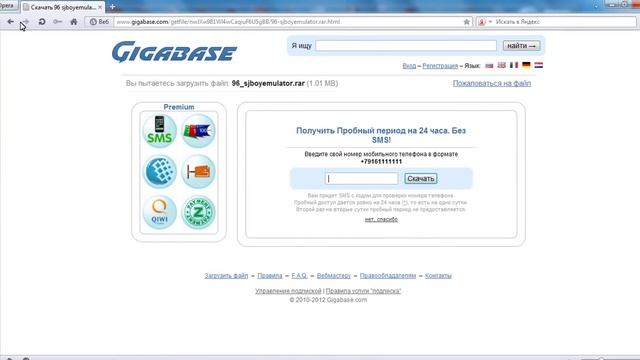This screenshot has width=640, height=360.
Task: Switch language with the German flag
Action: [526, 65]
